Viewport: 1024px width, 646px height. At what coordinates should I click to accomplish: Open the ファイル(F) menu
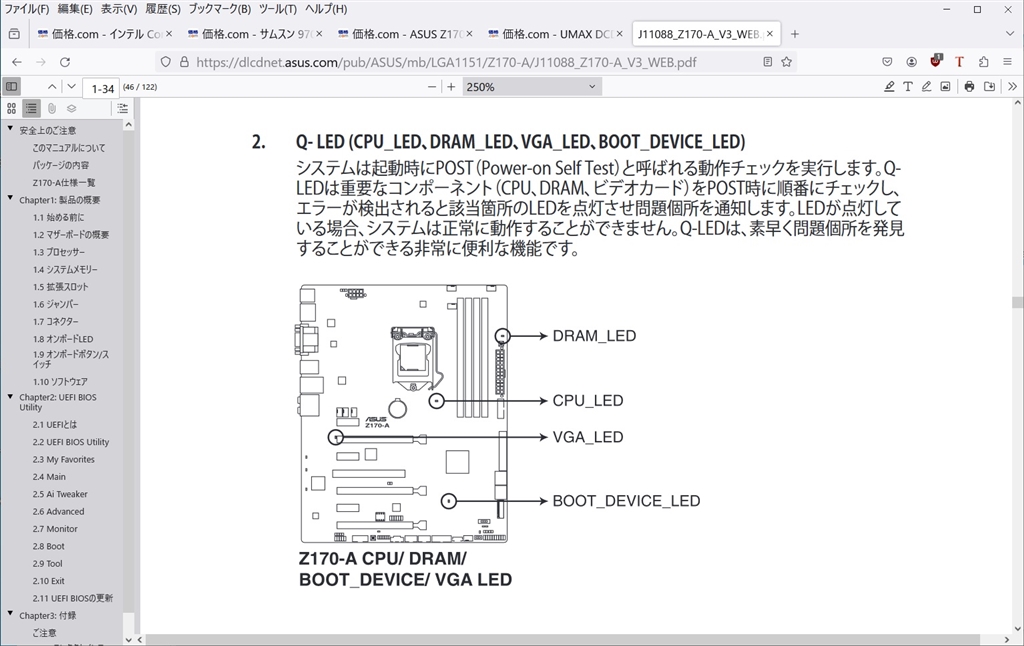pos(27,9)
